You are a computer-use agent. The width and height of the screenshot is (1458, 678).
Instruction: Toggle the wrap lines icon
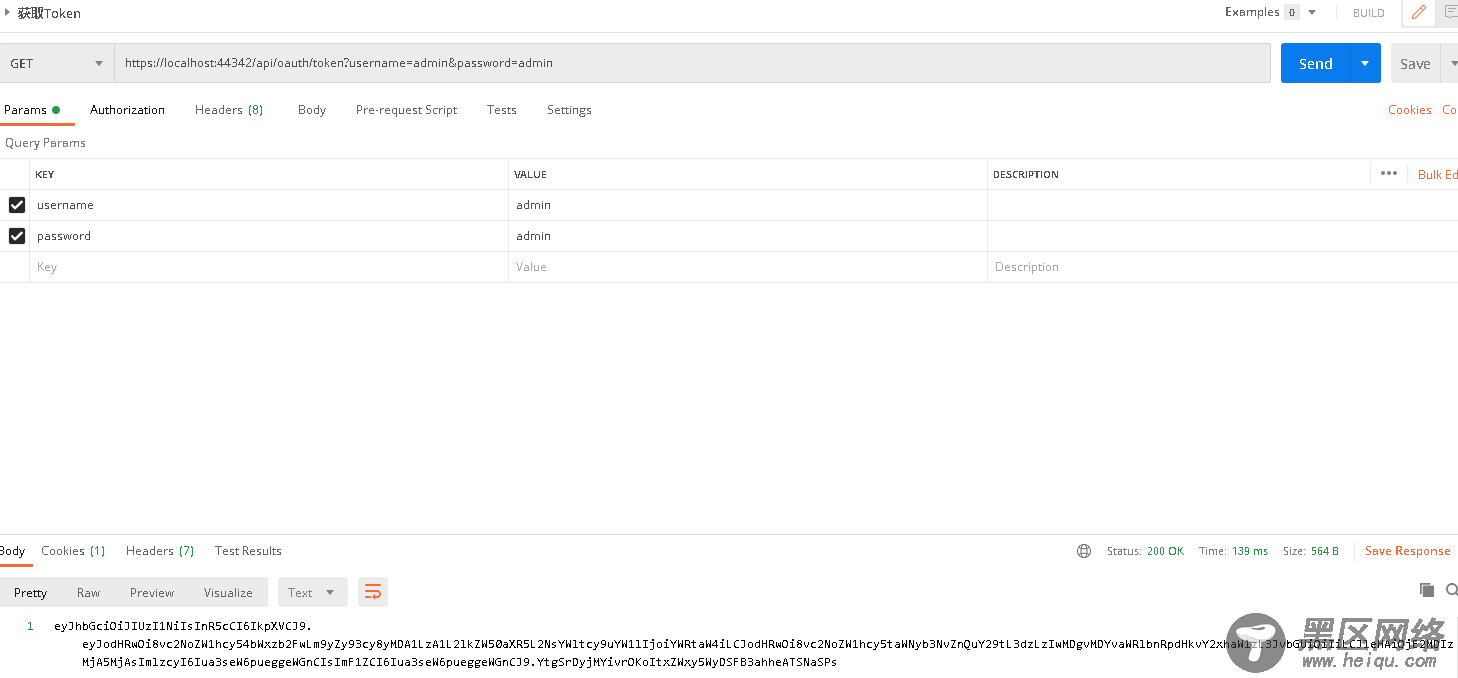coord(373,592)
